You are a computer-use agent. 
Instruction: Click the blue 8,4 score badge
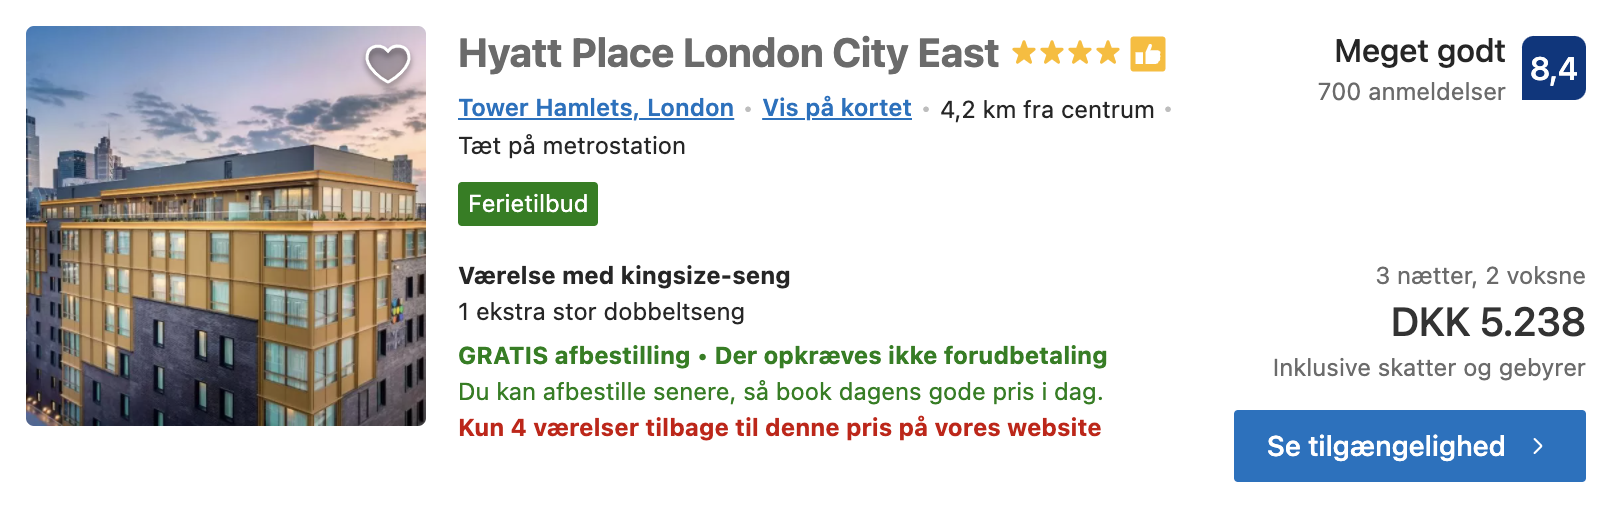[x=1554, y=68]
